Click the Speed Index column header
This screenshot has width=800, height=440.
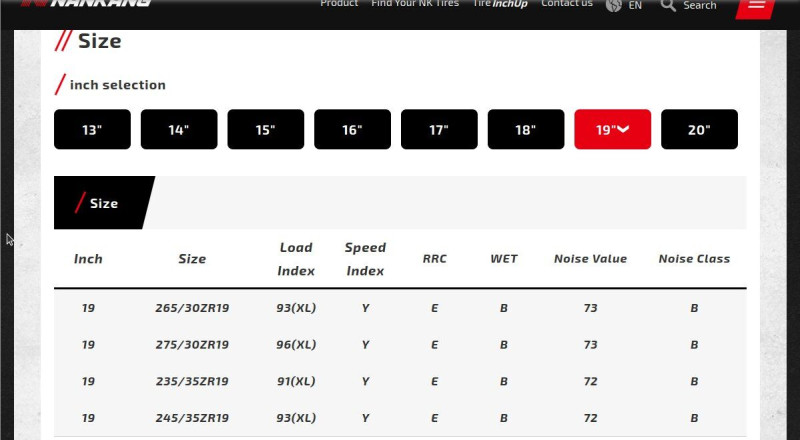click(x=365, y=259)
